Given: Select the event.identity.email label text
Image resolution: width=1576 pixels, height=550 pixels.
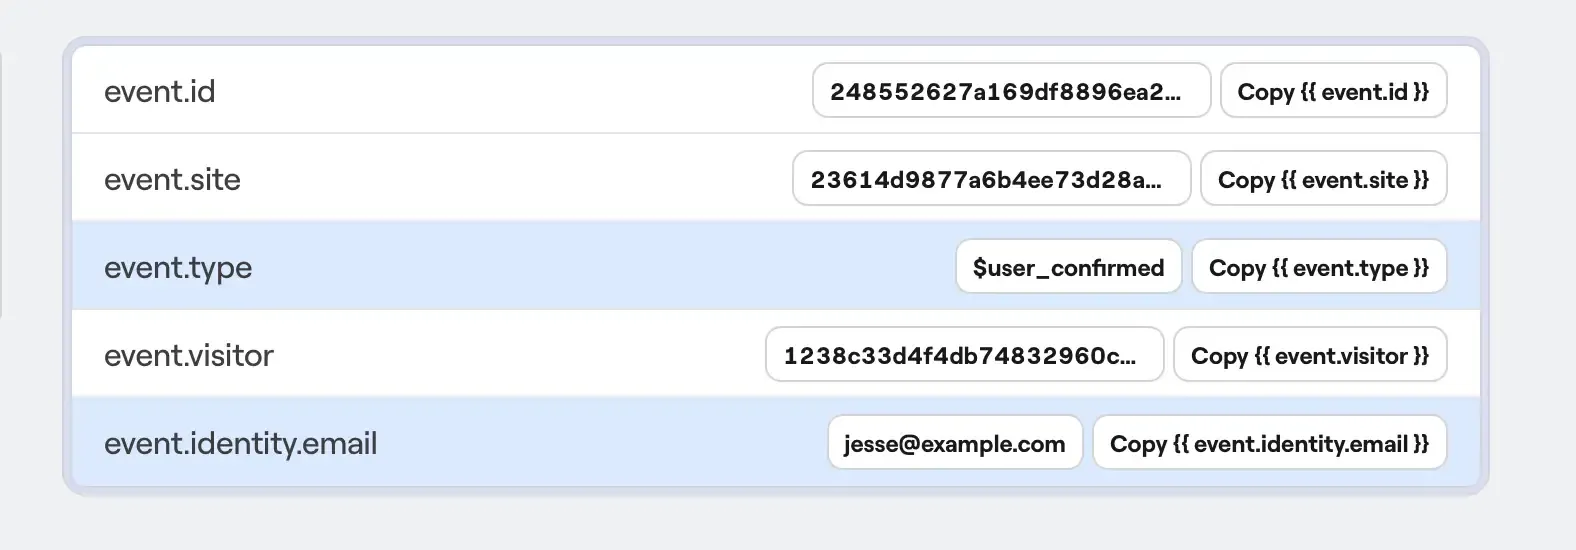Looking at the screenshot, I should point(241,444).
